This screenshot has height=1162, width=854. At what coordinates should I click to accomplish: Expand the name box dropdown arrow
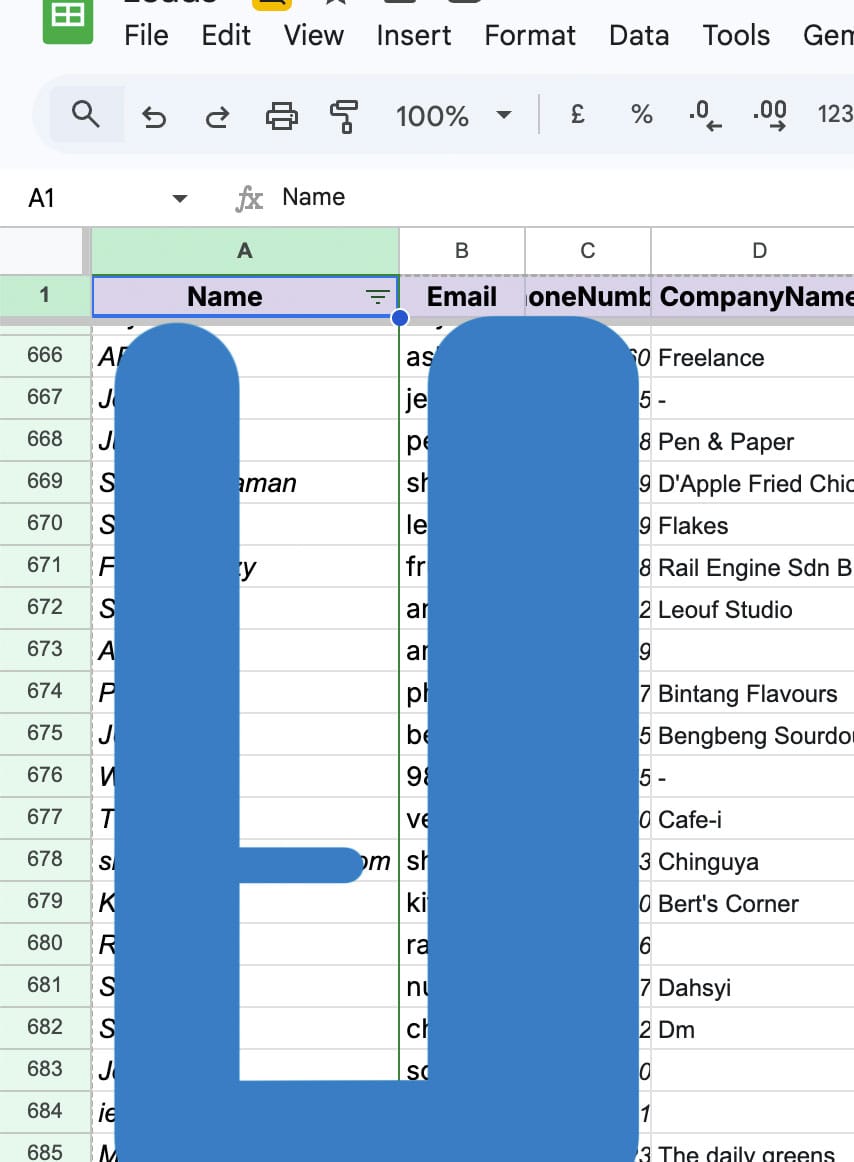click(180, 198)
